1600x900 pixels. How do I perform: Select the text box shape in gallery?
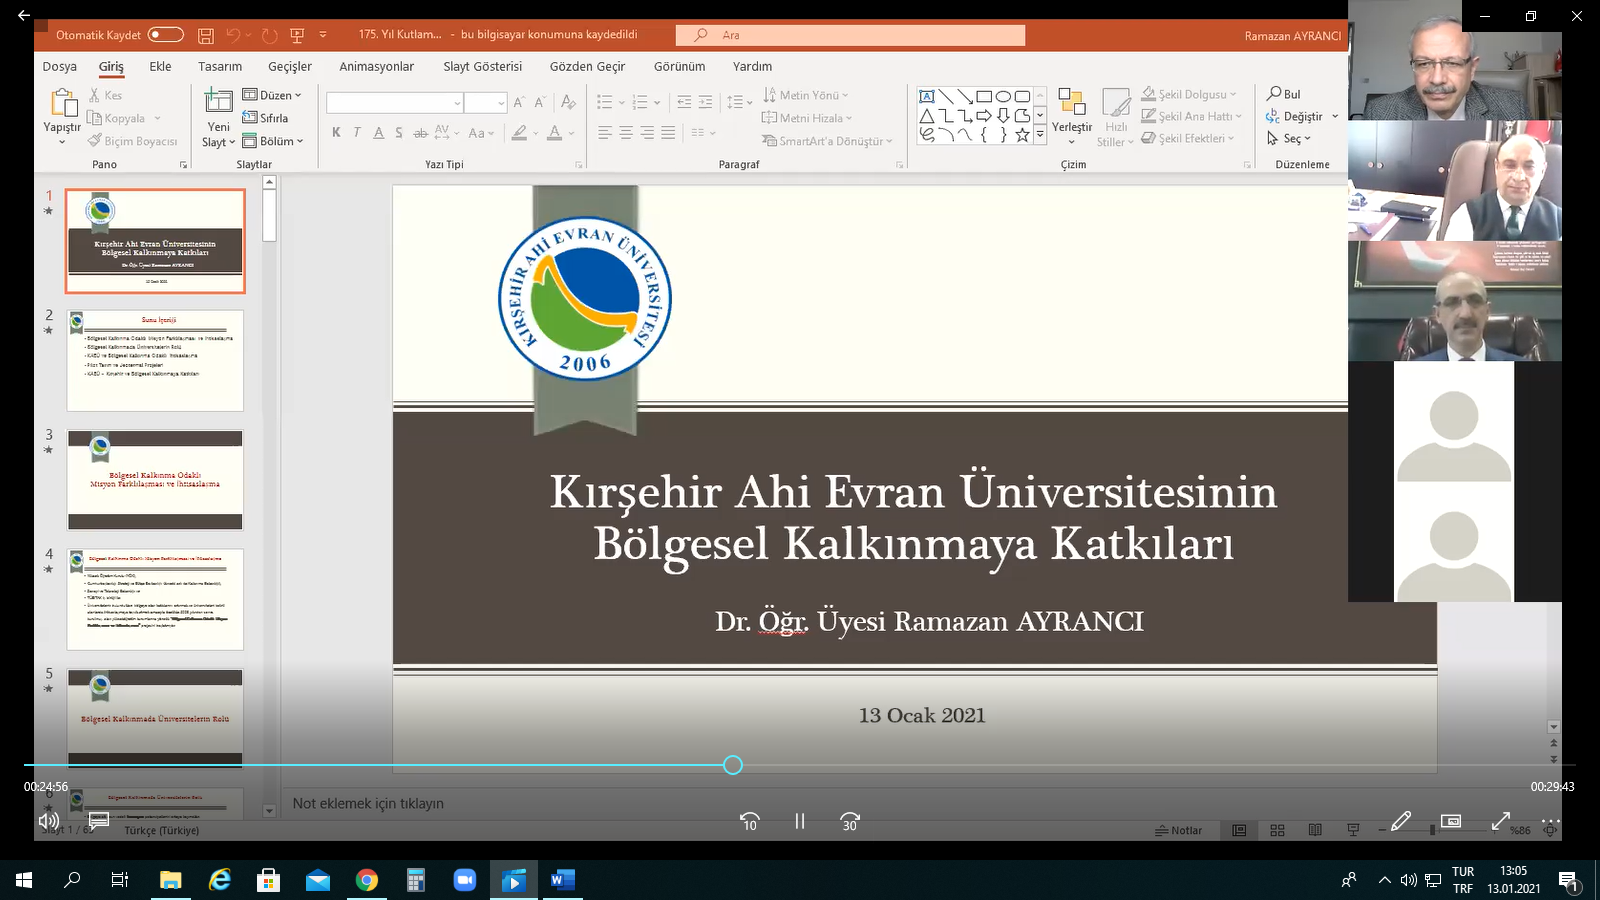tap(927, 97)
